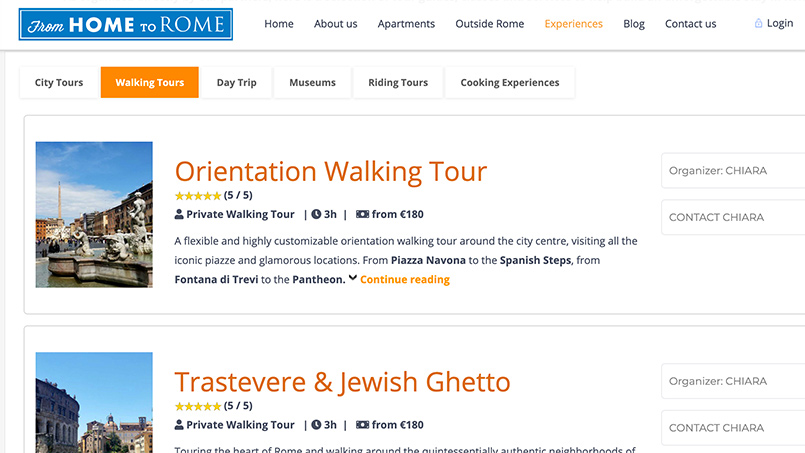The width and height of the screenshot is (805, 453).
Task: Go to Apartments in the navigation
Action: tap(406, 24)
